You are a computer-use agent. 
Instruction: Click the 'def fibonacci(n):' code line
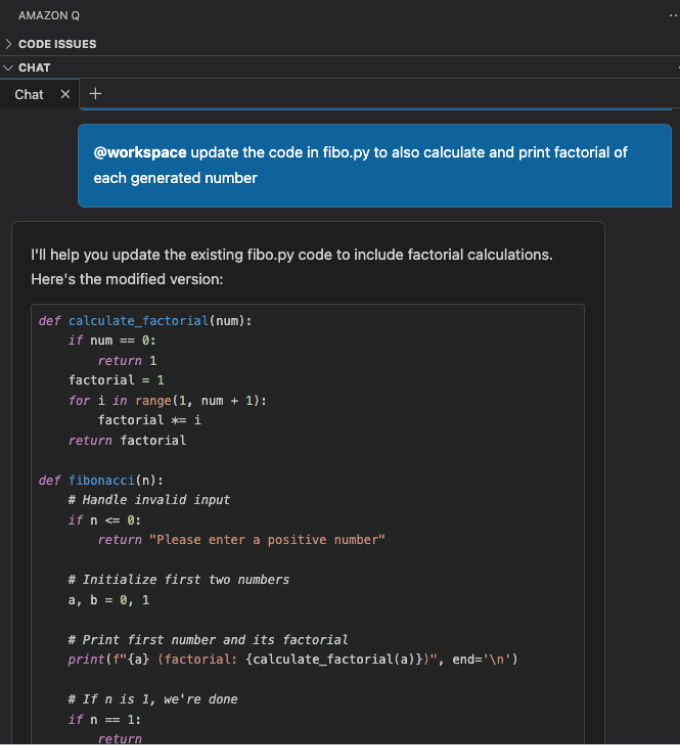pyautogui.click(x=101, y=480)
